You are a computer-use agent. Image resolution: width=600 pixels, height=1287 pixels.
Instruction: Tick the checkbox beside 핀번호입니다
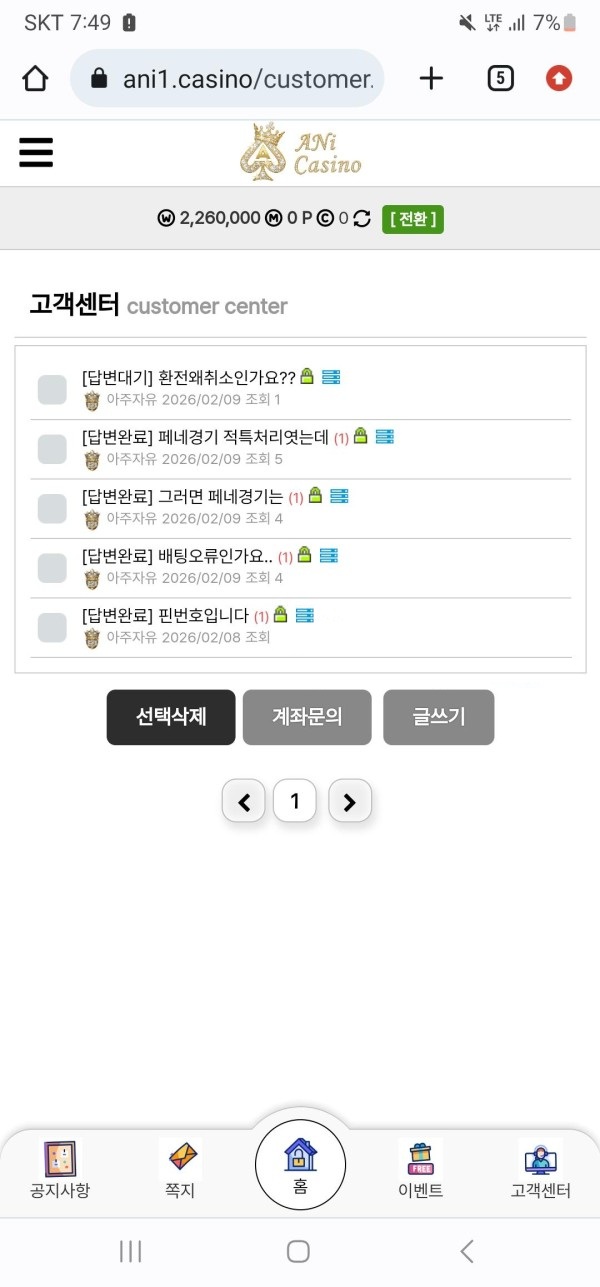click(x=52, y=627)
